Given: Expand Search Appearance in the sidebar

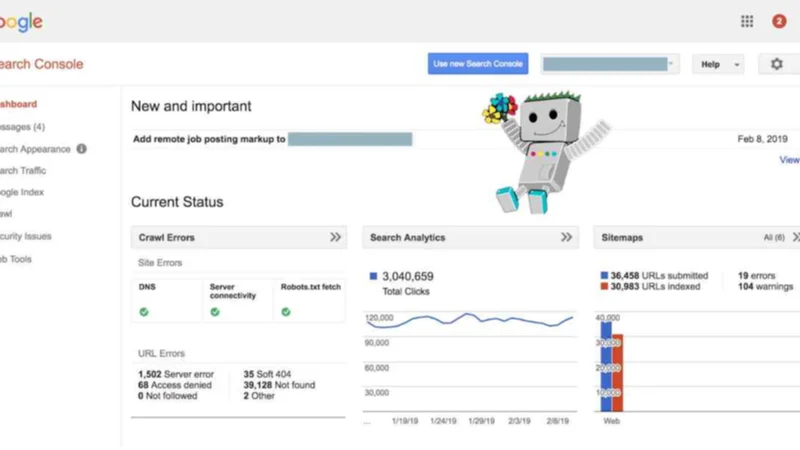Looking at the screenshot, I should [35, 149].
